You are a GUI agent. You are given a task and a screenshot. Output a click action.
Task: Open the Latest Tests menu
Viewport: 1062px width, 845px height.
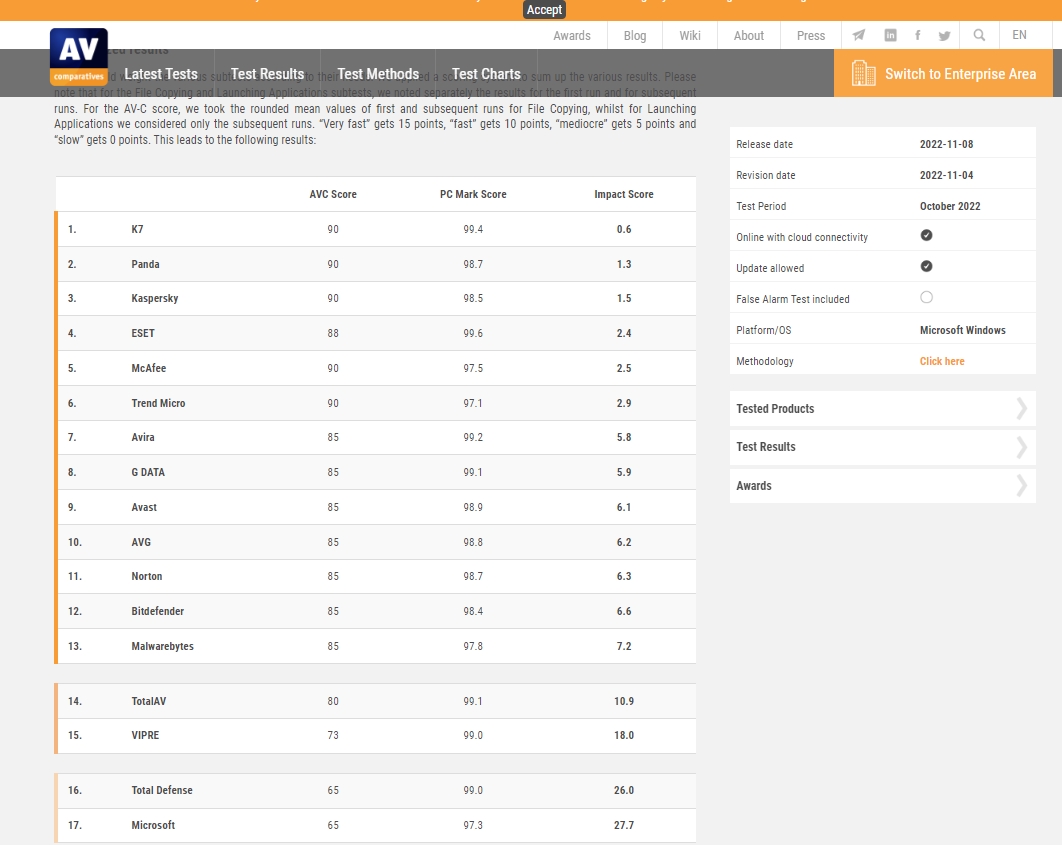point(161,74)
